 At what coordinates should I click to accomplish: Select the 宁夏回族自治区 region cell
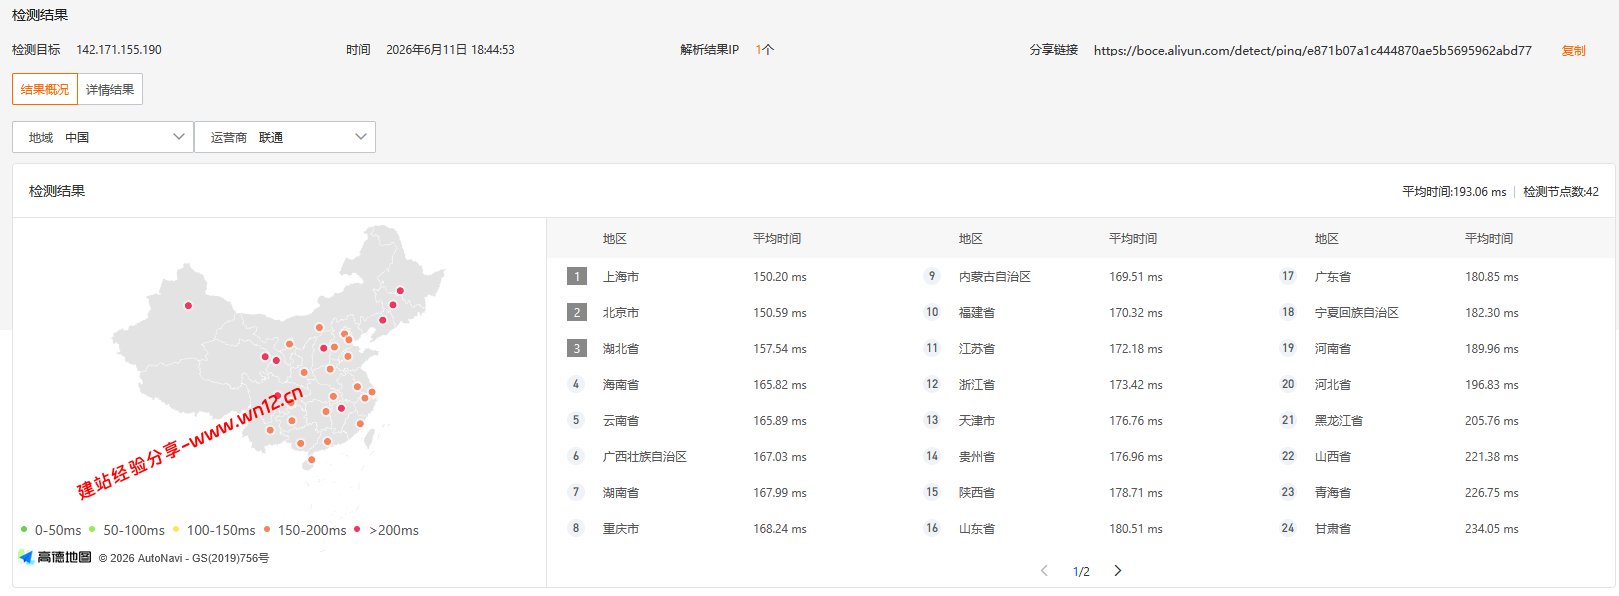[1357, 313]
